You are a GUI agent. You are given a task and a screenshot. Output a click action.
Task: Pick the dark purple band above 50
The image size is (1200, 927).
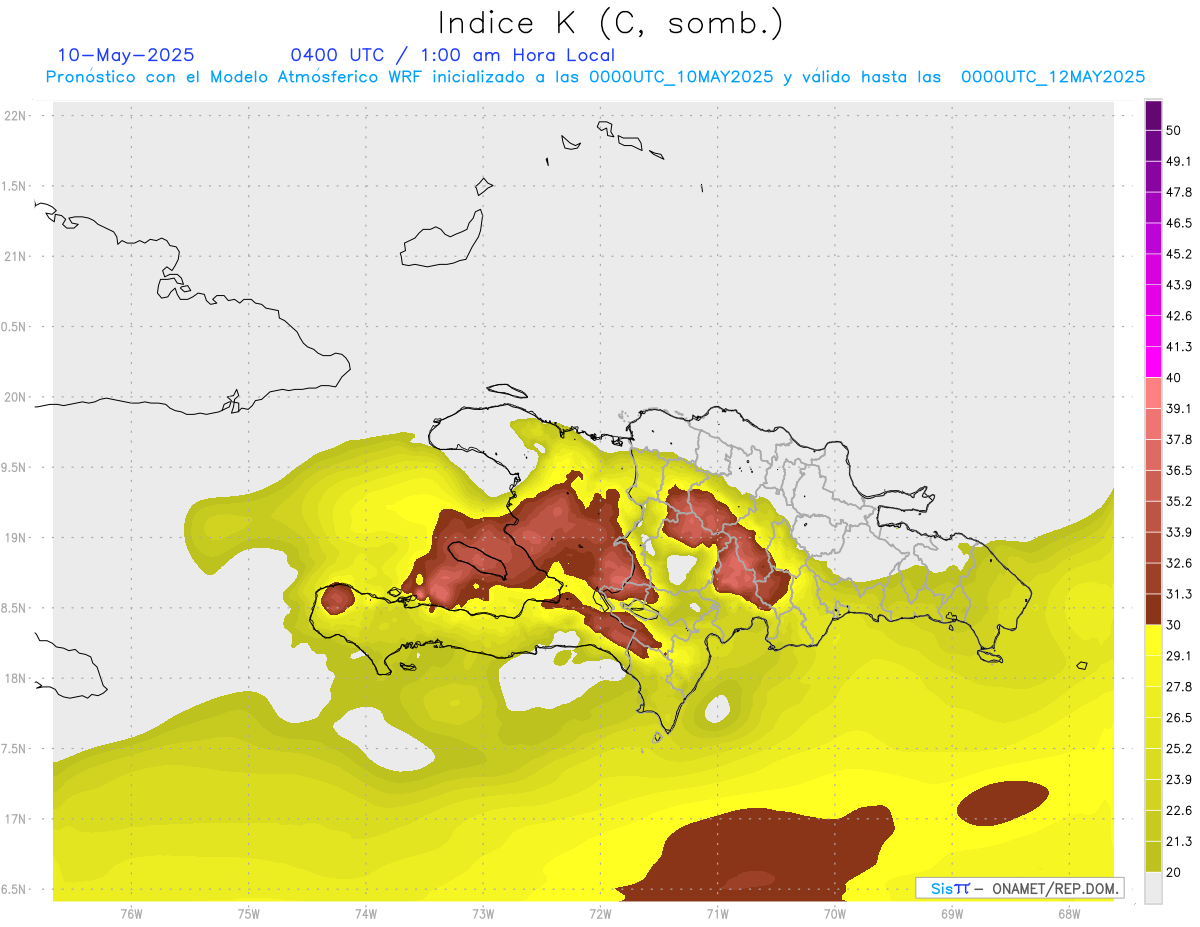pyautogui.click(x=1153, y=116)
